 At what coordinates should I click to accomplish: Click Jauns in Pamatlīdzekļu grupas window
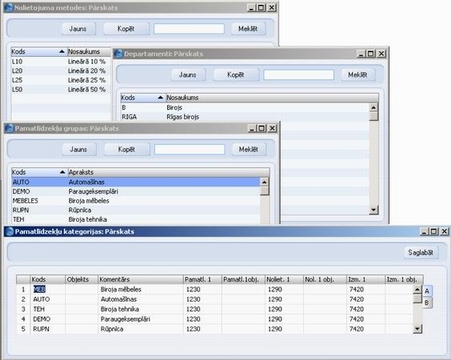(79, 149)
